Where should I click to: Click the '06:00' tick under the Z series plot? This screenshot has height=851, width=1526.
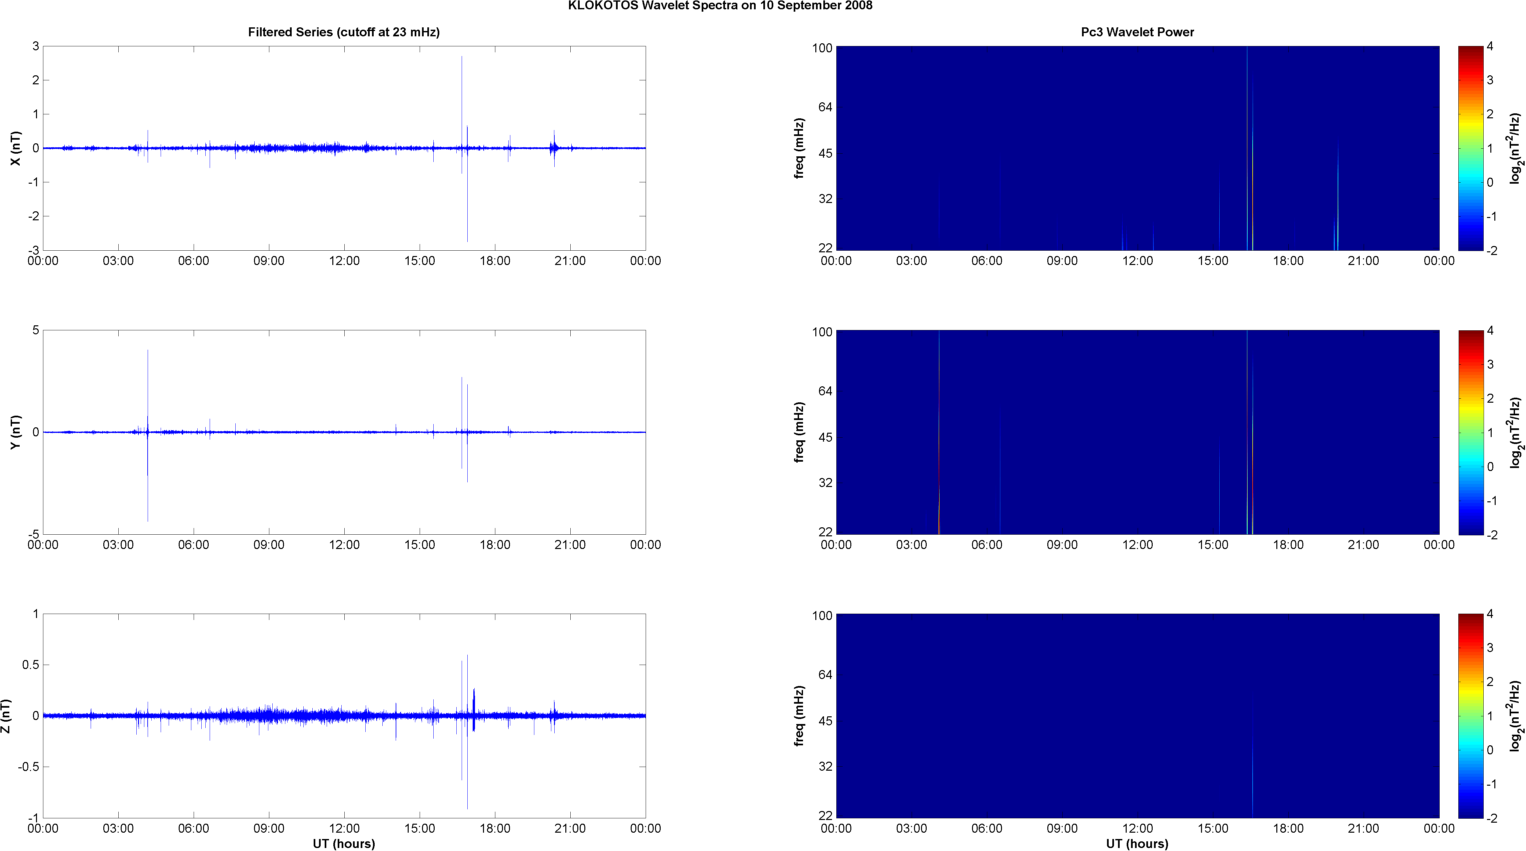click(x=194, y=828)
